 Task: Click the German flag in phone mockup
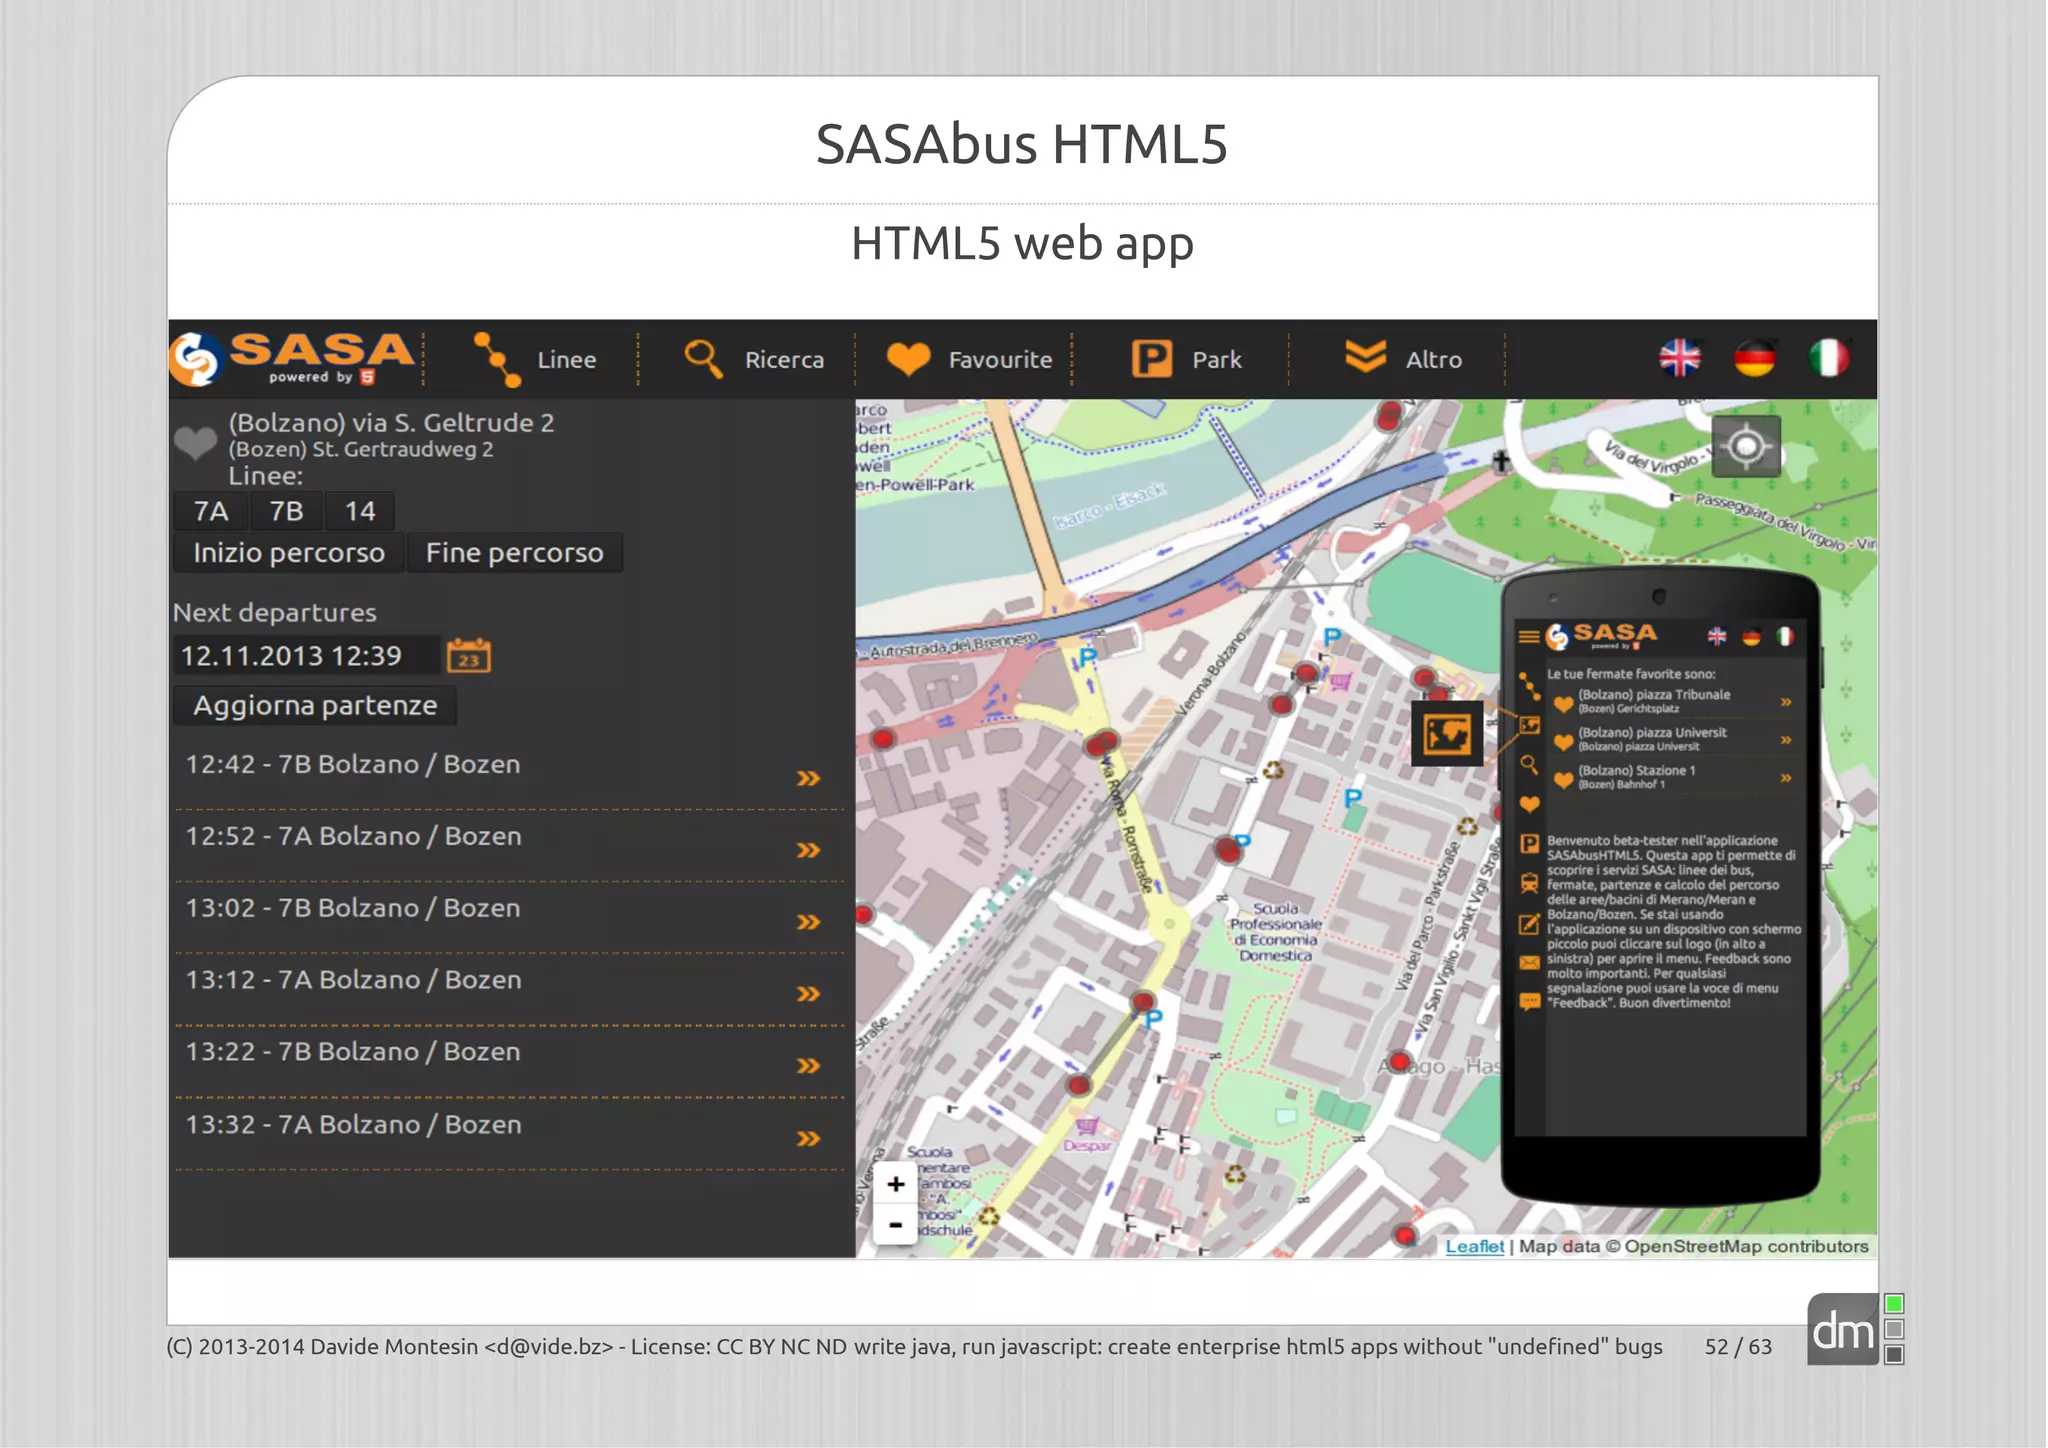(x=1751, y=636)
